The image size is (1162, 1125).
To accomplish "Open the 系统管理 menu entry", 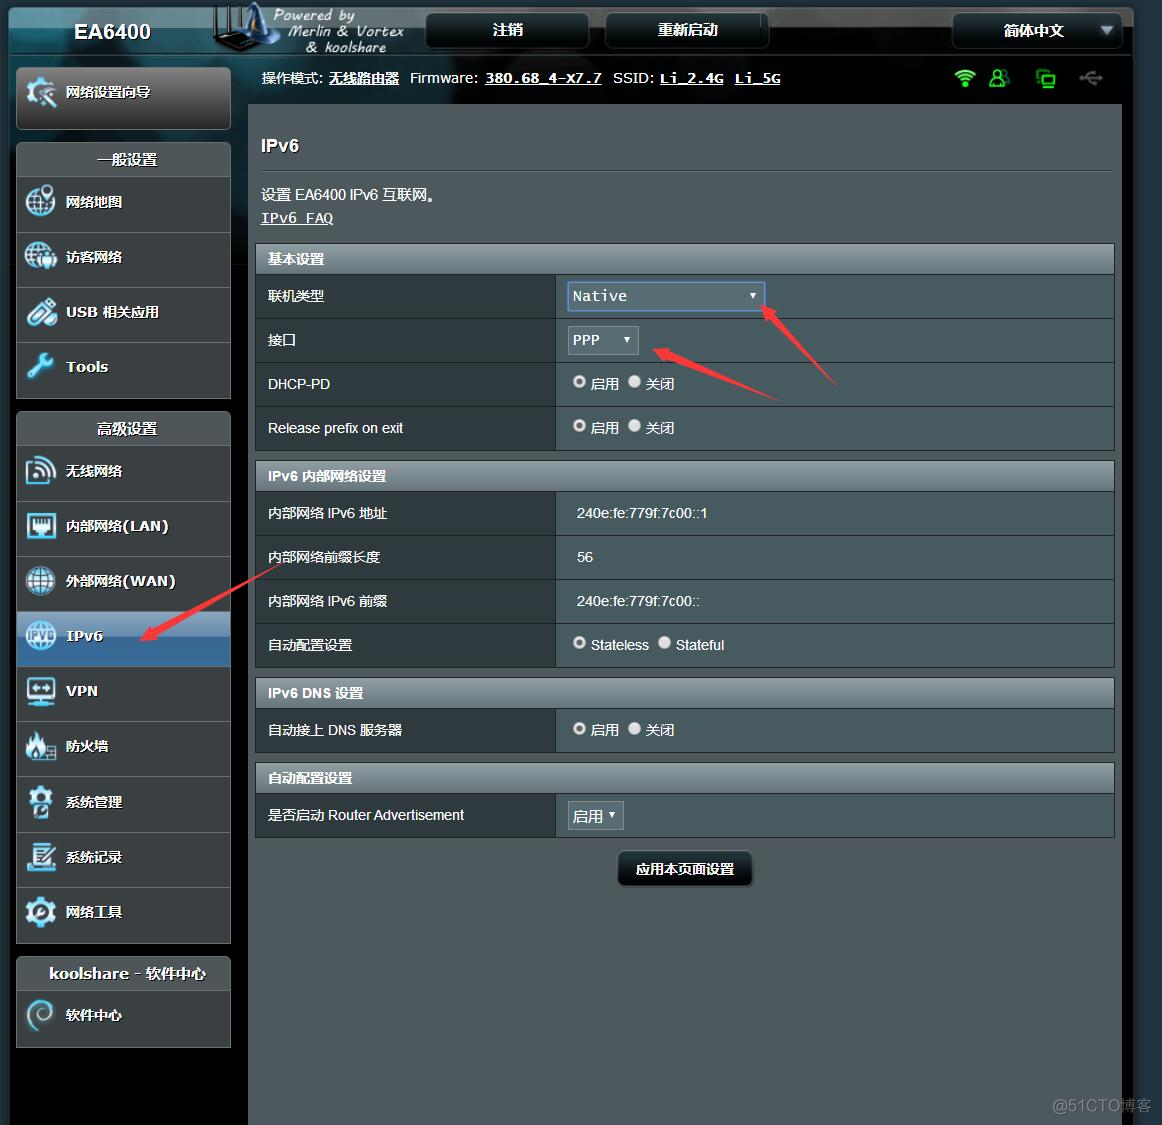I will pos(40,801).
